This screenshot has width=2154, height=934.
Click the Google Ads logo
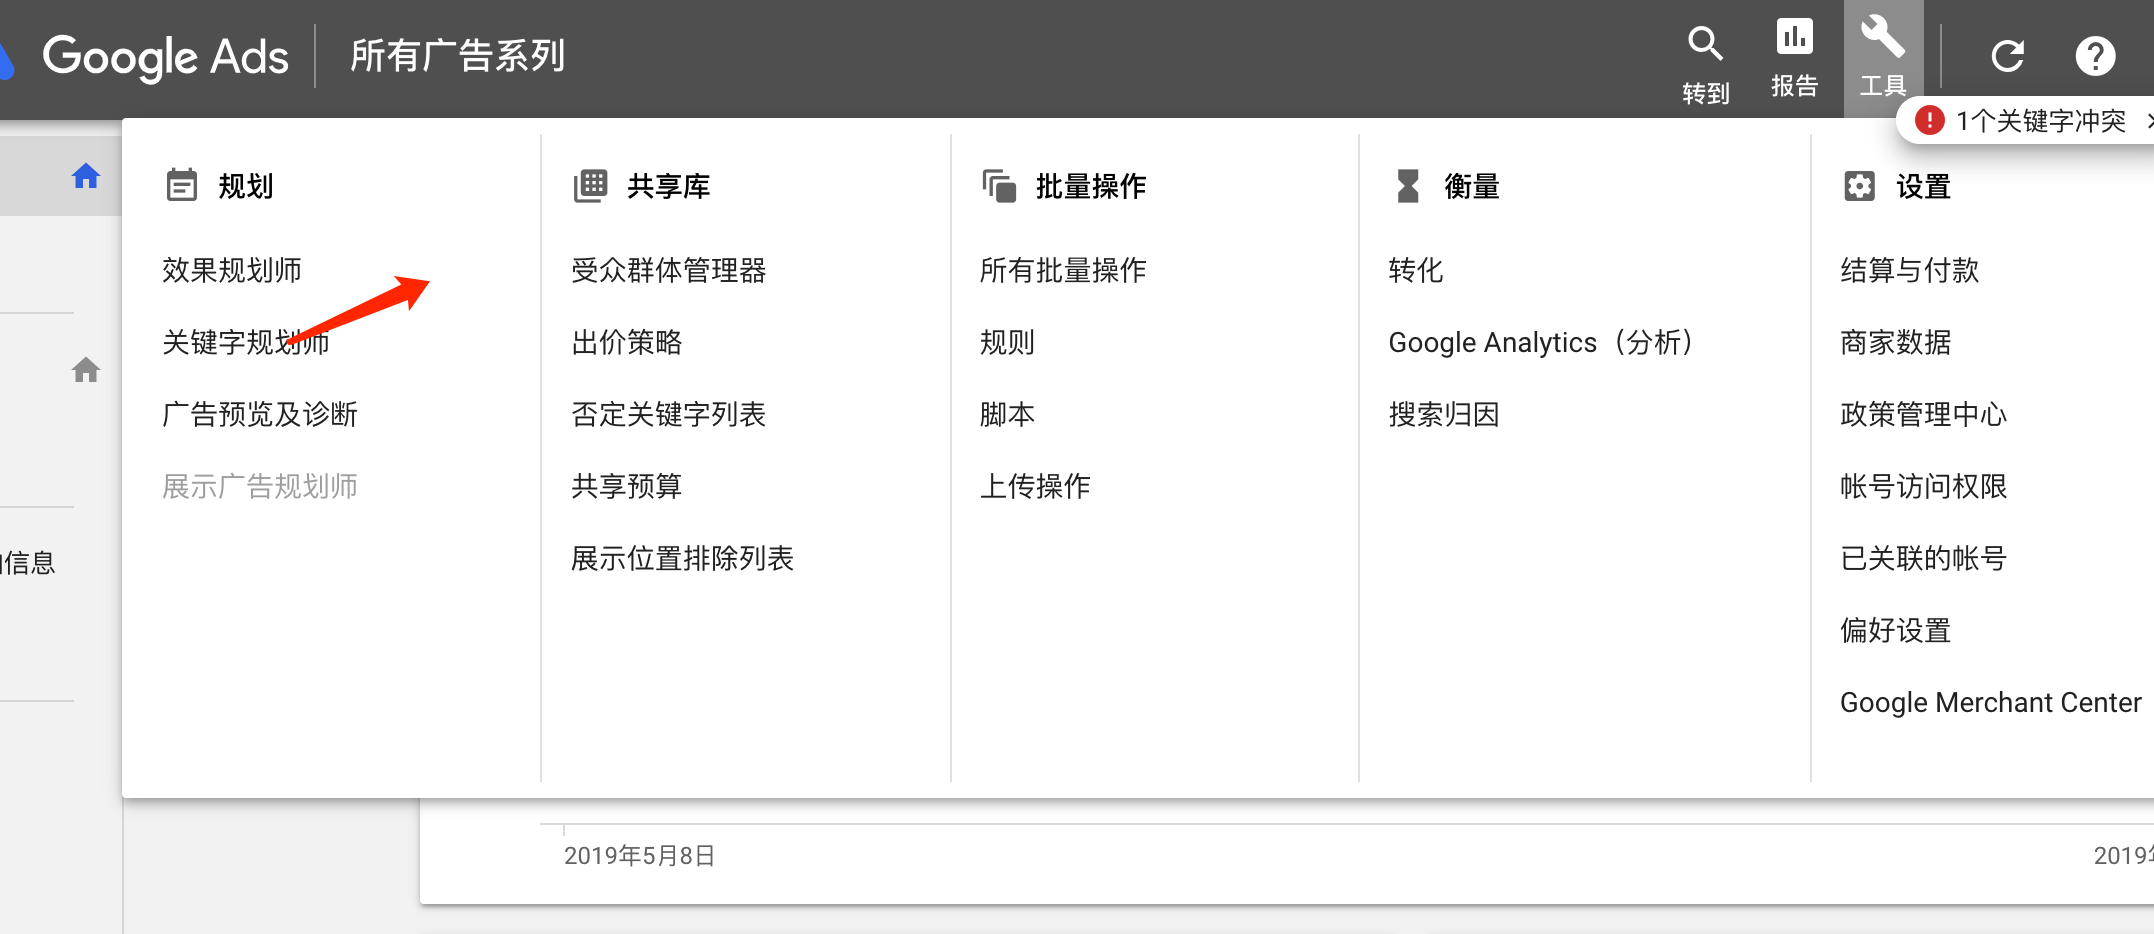click(145, 57)
